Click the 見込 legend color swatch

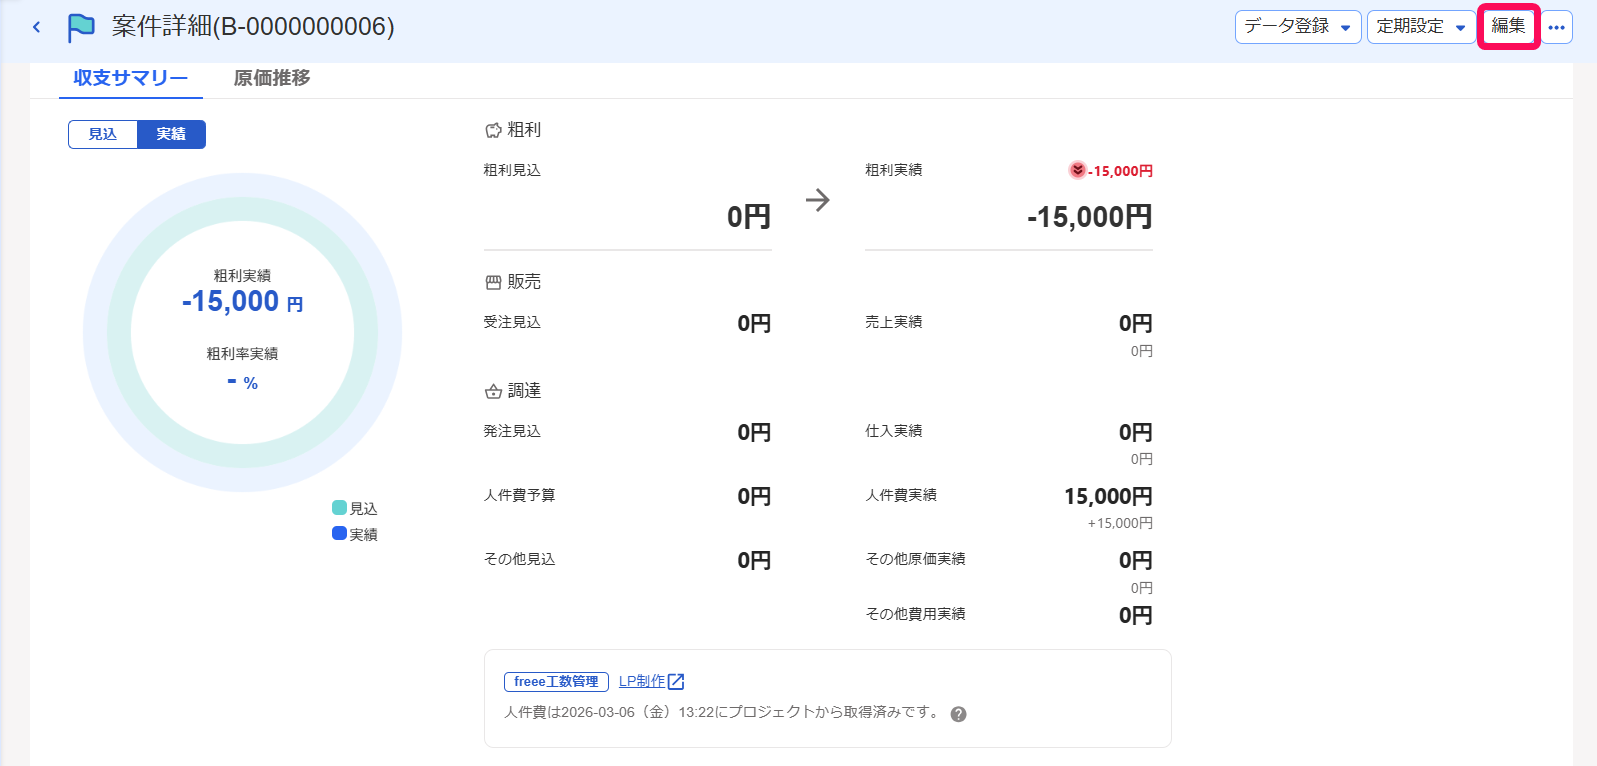pos(339,508)
